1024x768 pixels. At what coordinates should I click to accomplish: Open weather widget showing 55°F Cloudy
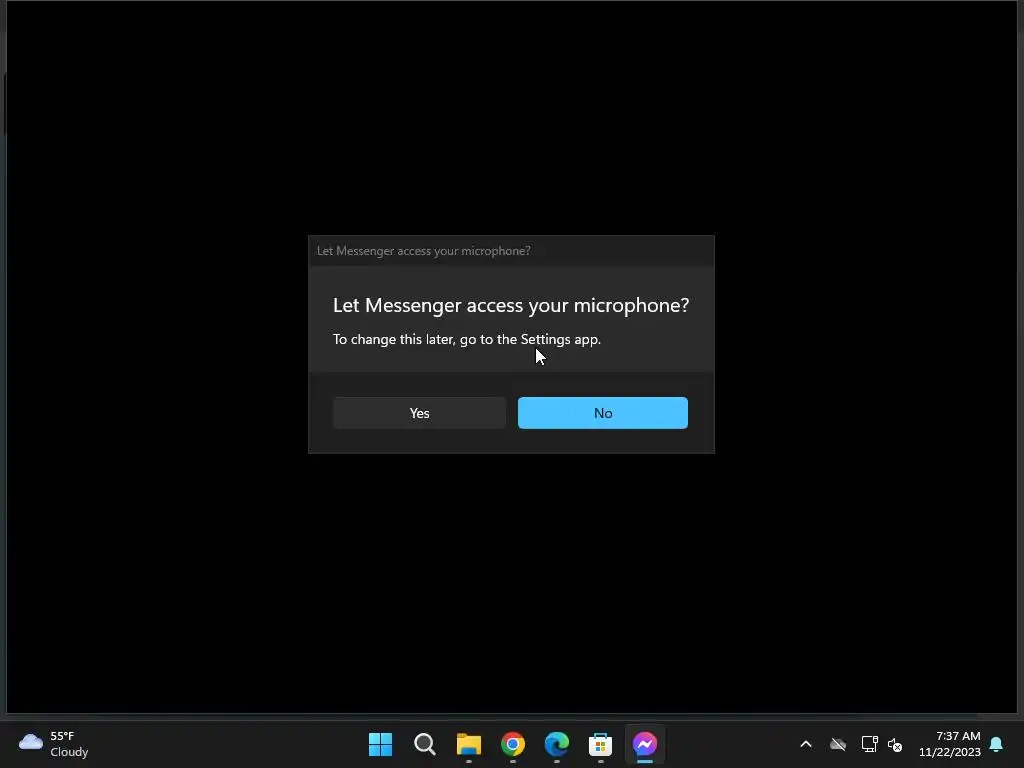click(x=54, y=744)
